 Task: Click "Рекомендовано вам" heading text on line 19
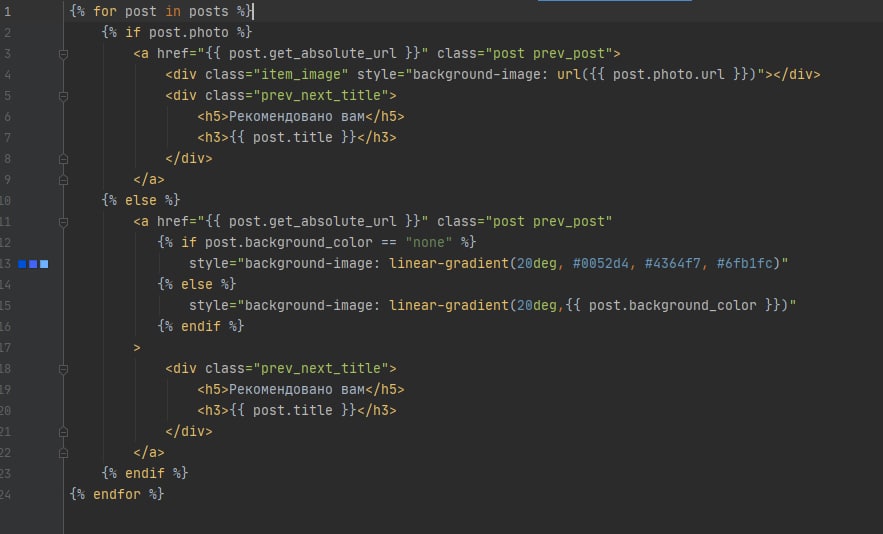pos(297,390)
